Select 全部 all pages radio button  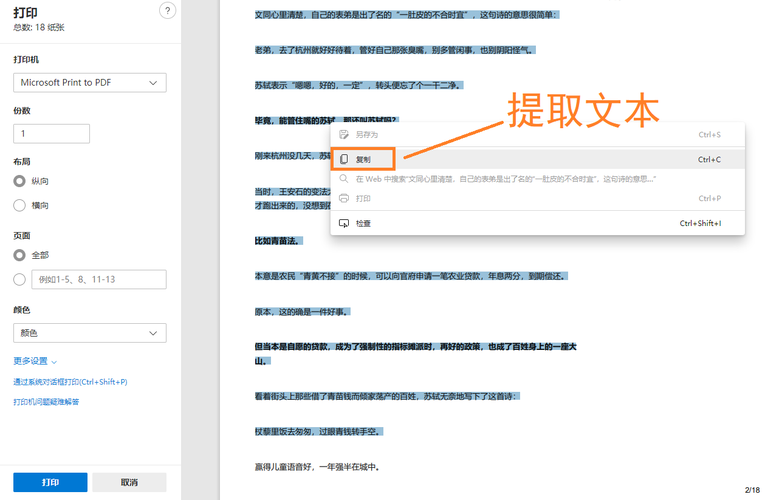pyautogui.click(x=19, y=255)
